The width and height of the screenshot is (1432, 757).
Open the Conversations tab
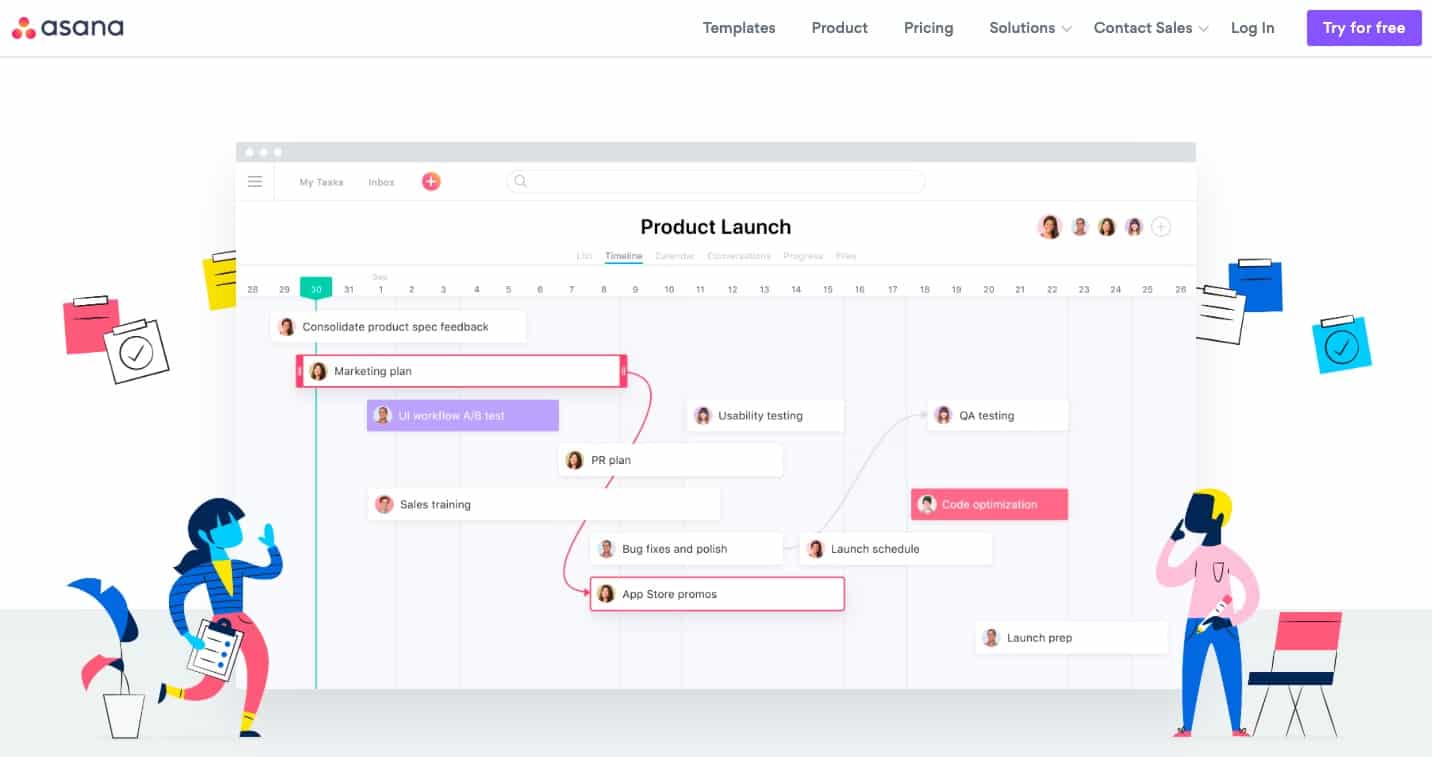739,256
